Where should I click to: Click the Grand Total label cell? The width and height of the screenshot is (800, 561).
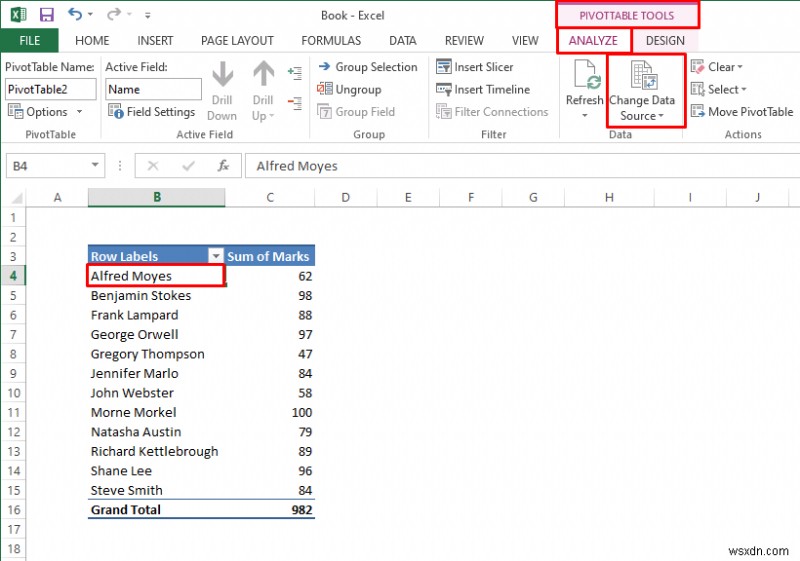click(x=156, y=509)
